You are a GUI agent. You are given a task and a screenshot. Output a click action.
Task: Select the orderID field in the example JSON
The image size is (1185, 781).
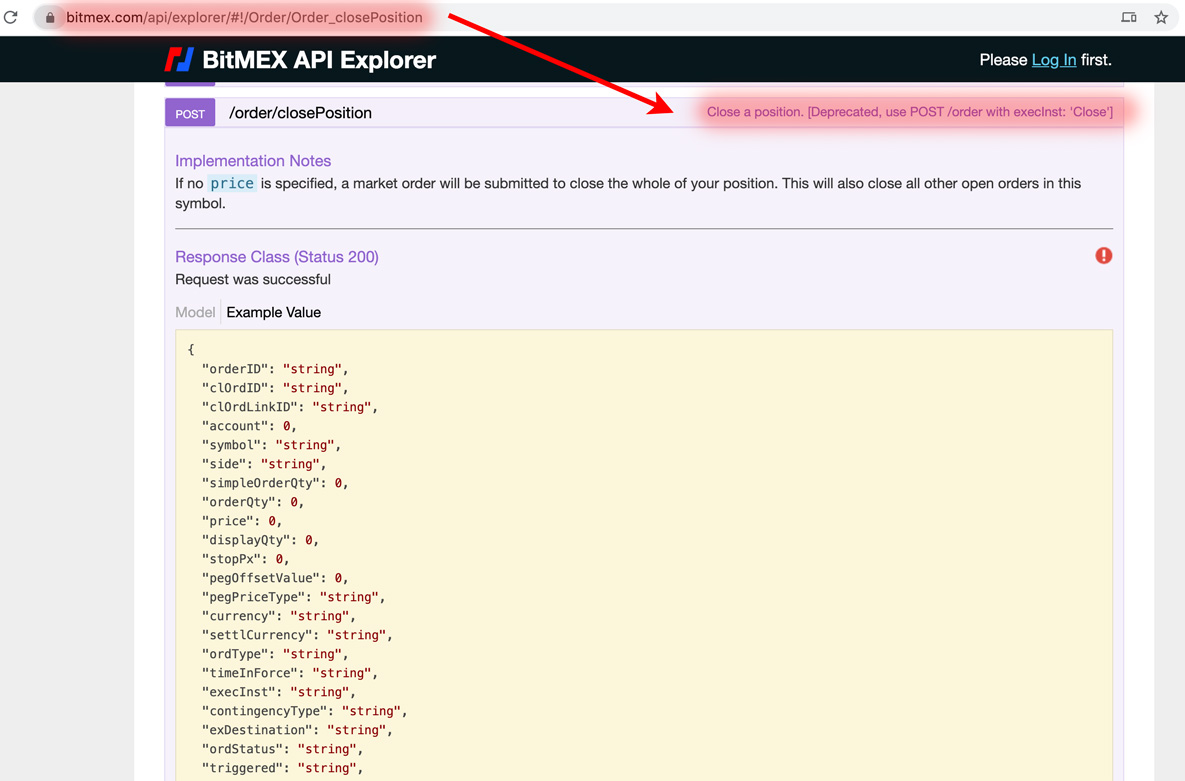tap(237, 368)
